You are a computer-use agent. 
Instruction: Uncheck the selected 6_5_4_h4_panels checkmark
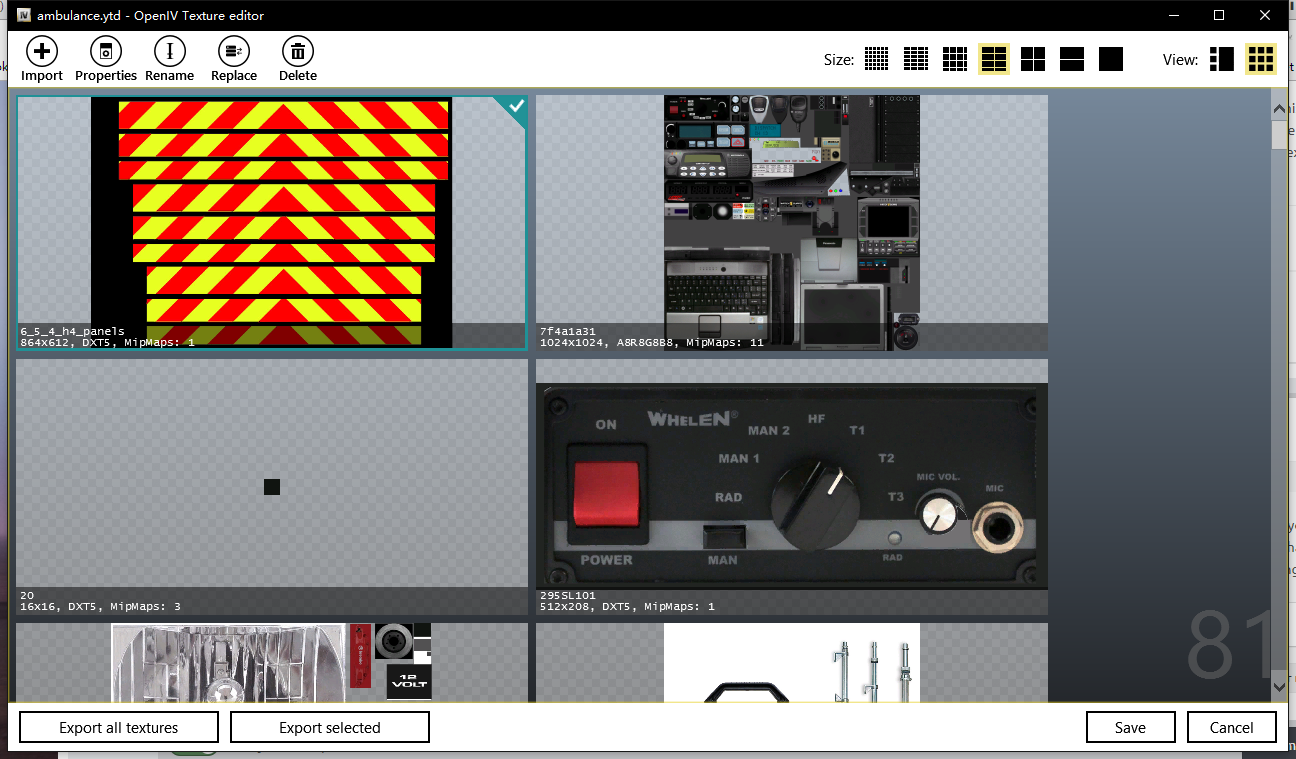[x=515, y=107]
